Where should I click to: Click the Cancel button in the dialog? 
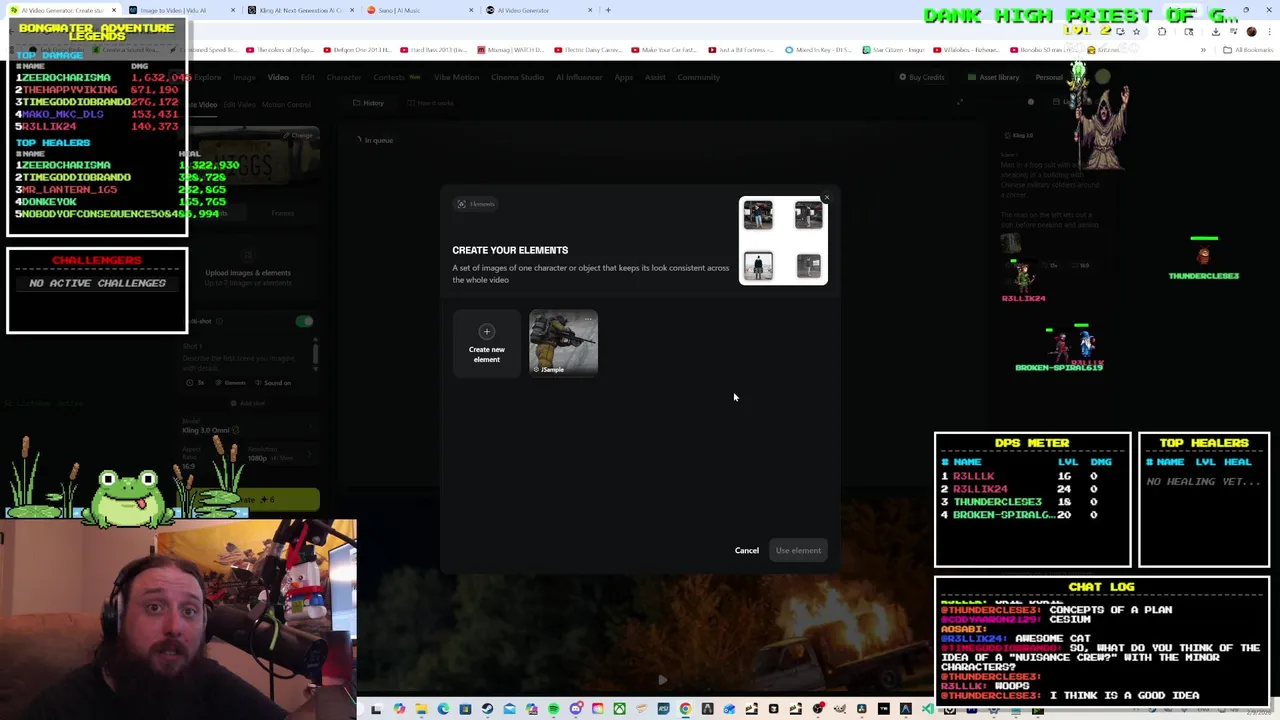pyautogui.click(x=747, y=550)
